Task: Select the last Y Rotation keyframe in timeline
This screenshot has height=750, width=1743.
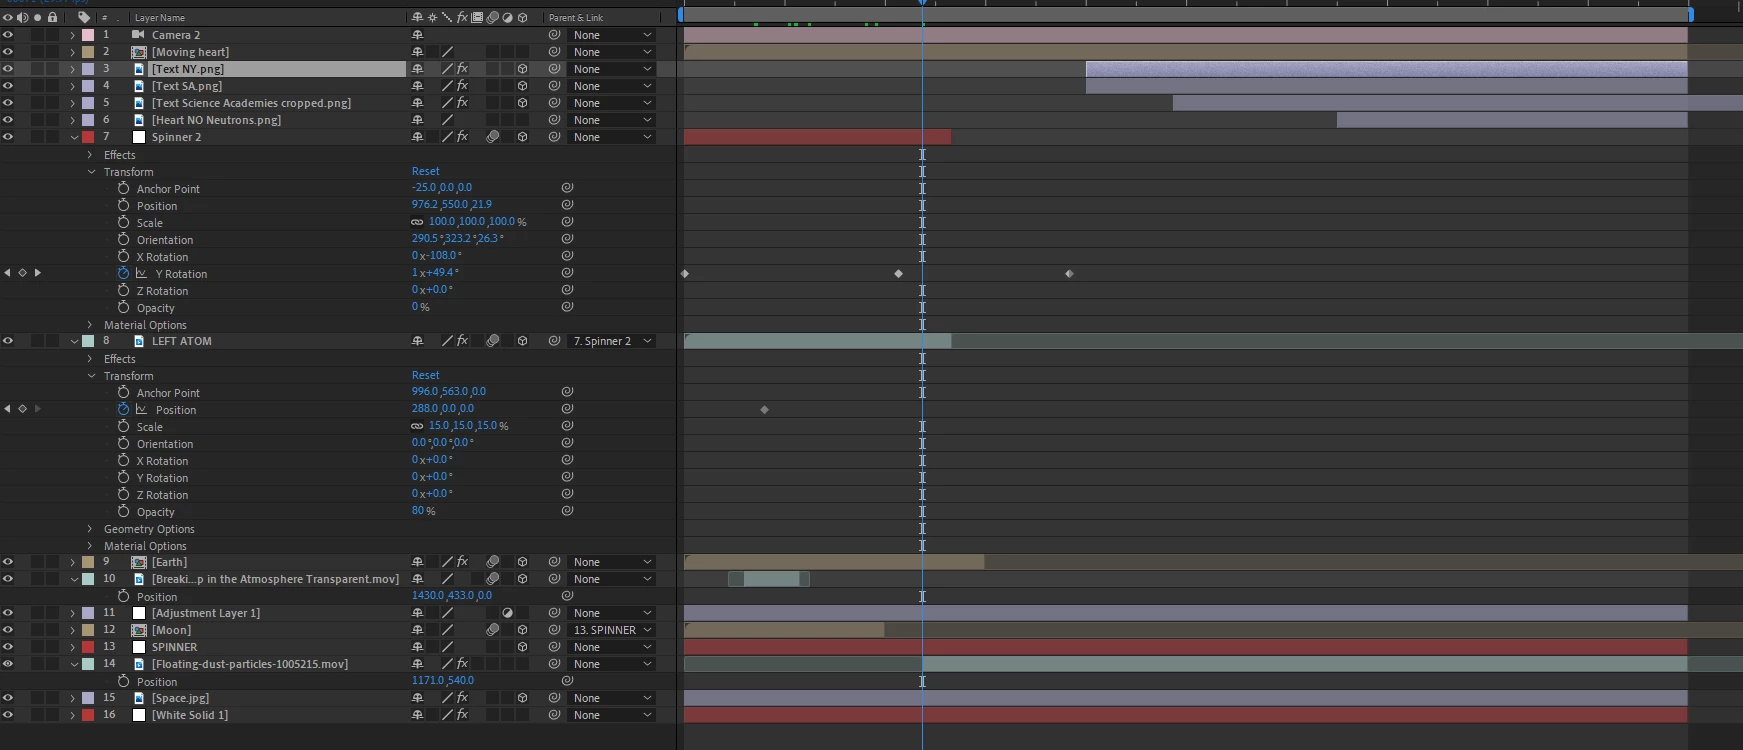Action: coord(1069,273)
